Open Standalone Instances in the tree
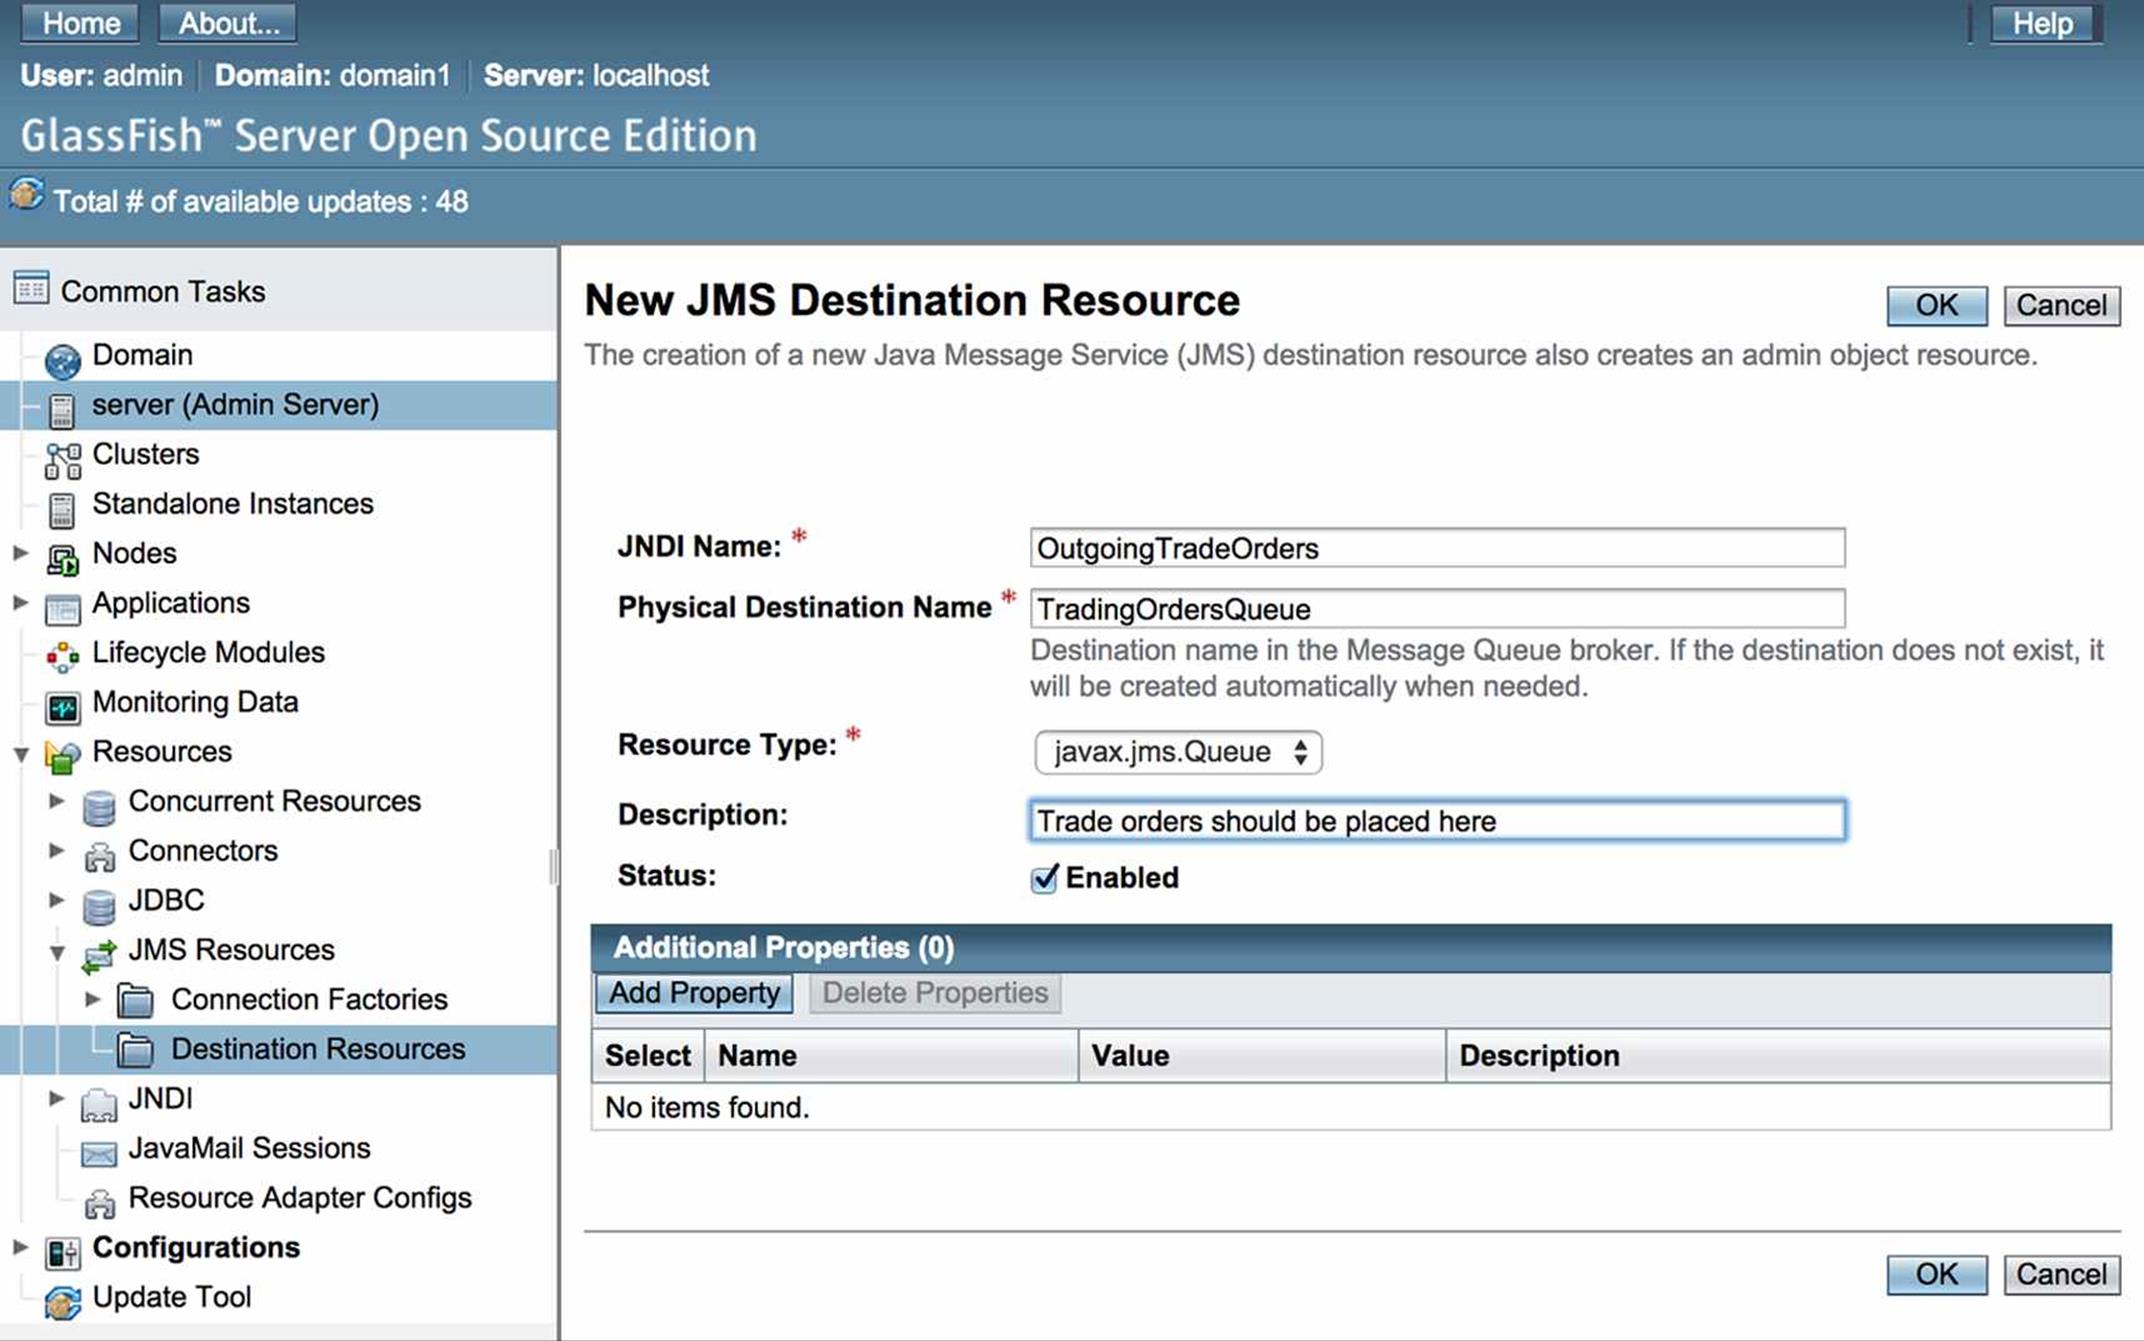2144x1341 pixels. [x=232, y=503]
